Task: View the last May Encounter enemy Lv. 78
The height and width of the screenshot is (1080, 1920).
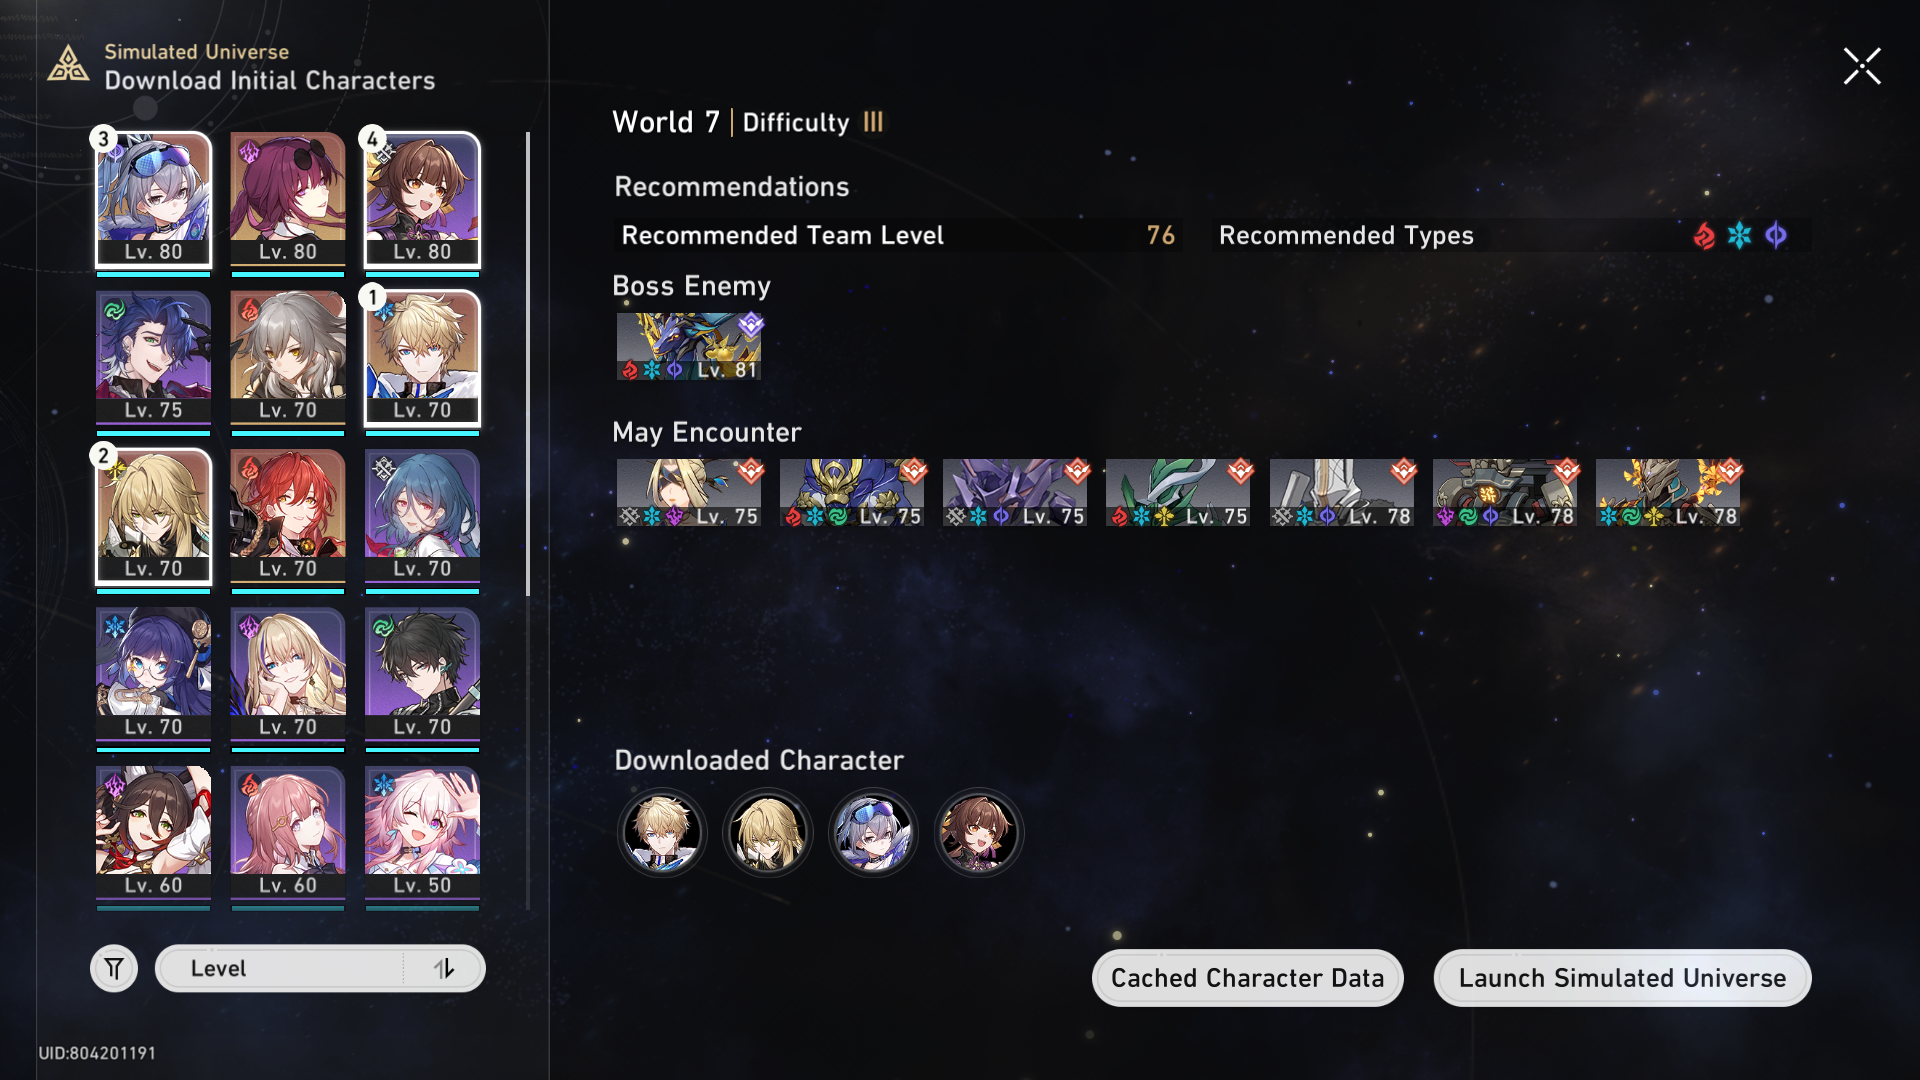Action: (x=1668, y=493)
